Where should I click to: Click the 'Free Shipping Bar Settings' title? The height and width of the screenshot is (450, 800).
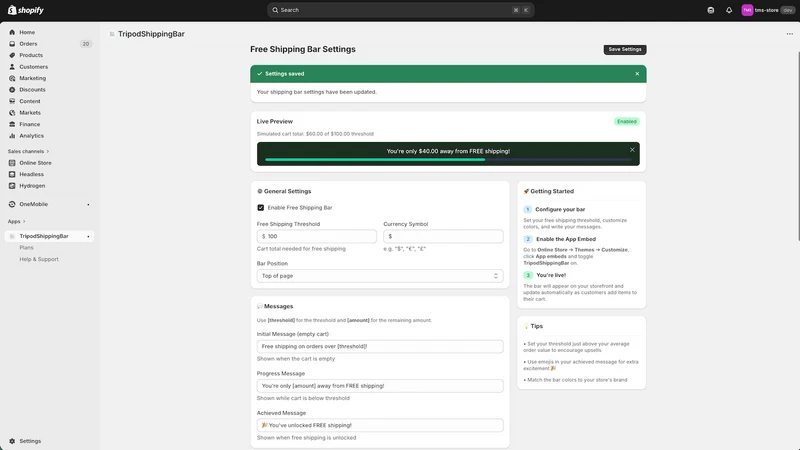(303, 49)
